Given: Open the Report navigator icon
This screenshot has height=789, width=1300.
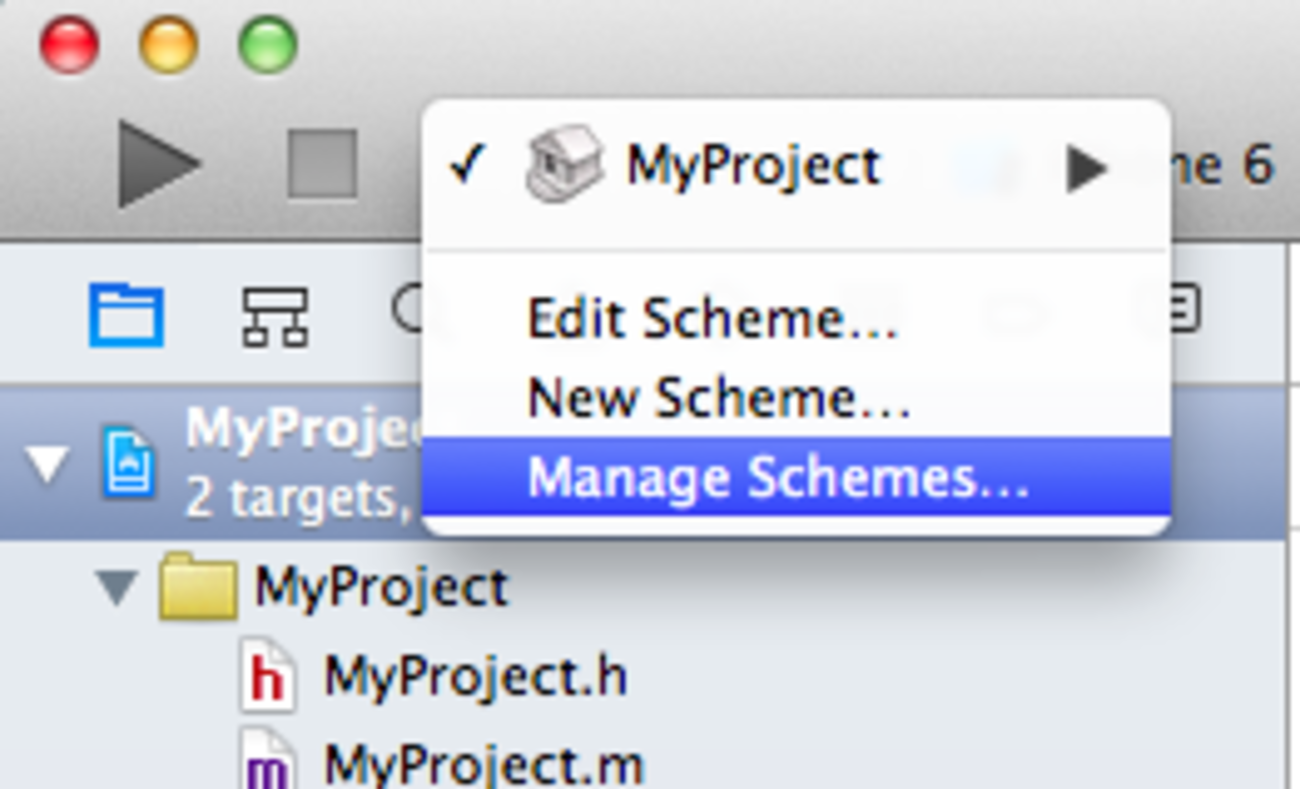Looking at the screenshot, I should click(1178, 309).
